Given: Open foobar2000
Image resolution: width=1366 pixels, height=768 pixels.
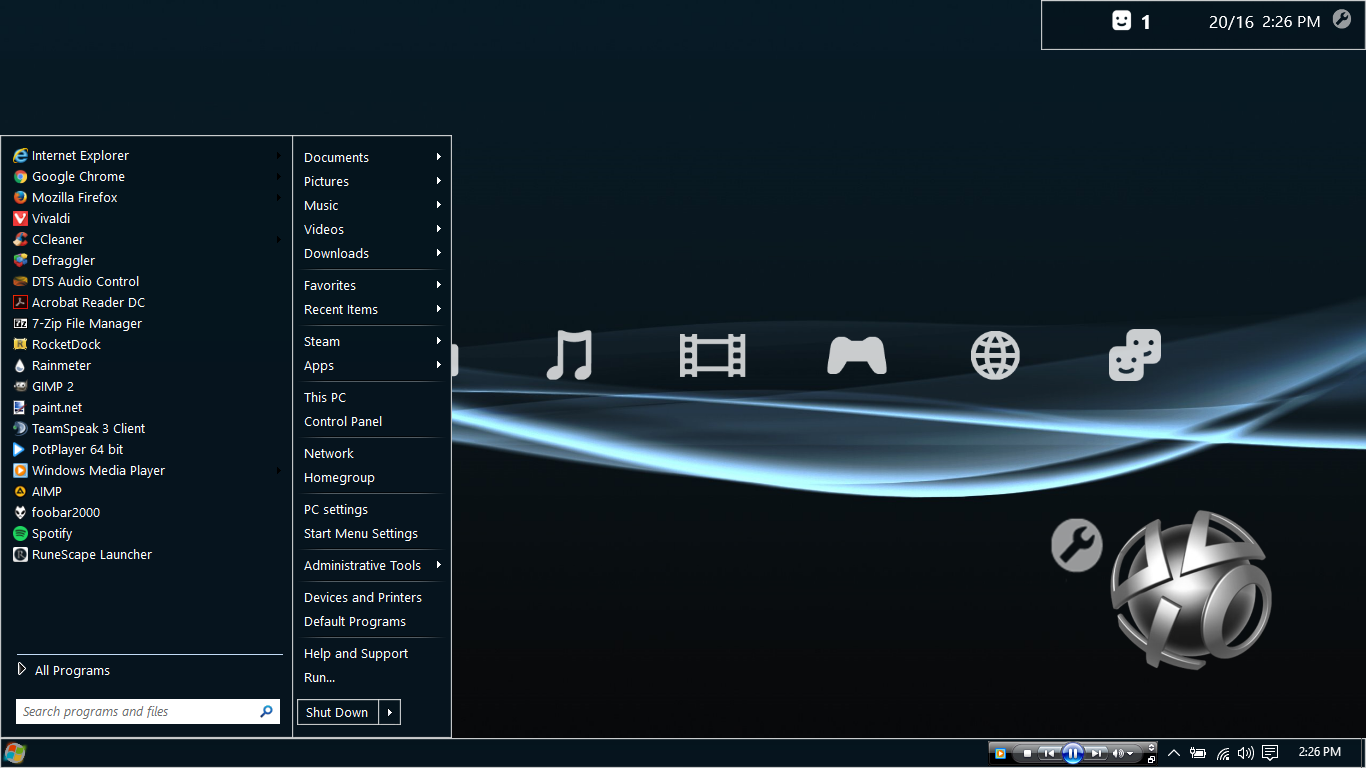Looking at the screenshot, I should click(146, 512).
